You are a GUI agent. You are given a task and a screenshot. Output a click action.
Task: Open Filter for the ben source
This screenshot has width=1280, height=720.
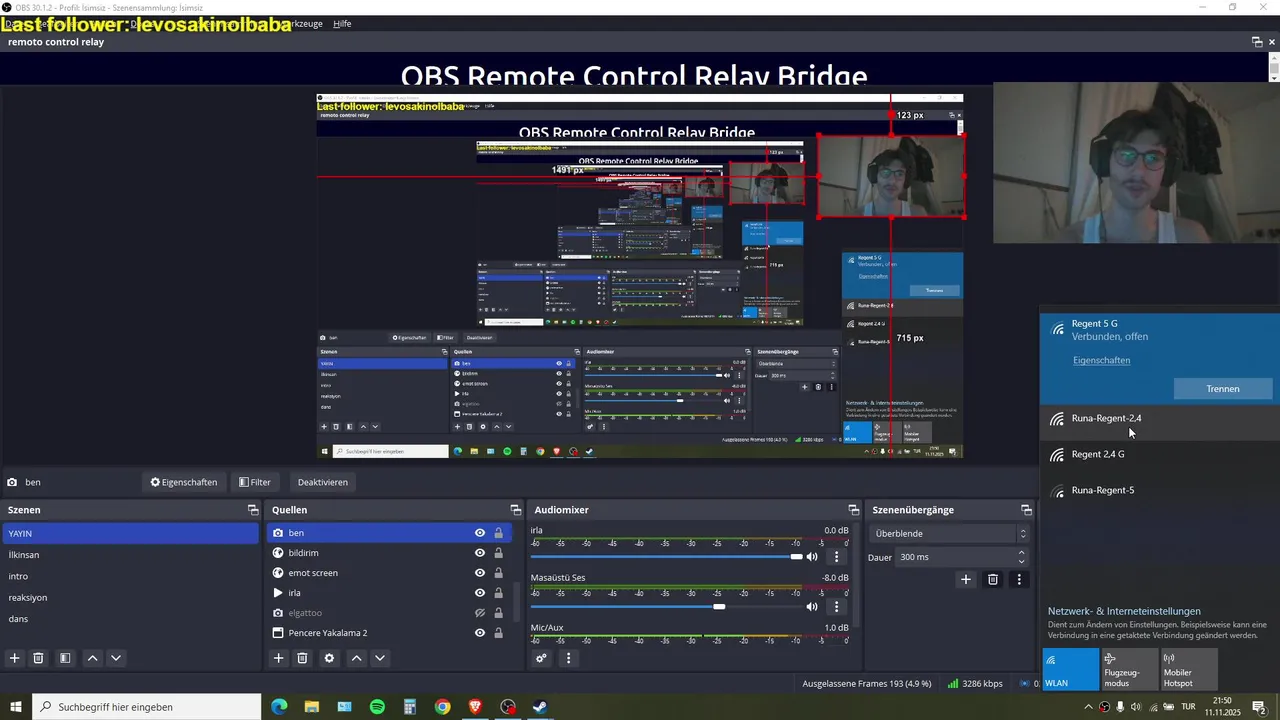click(255, 482)
